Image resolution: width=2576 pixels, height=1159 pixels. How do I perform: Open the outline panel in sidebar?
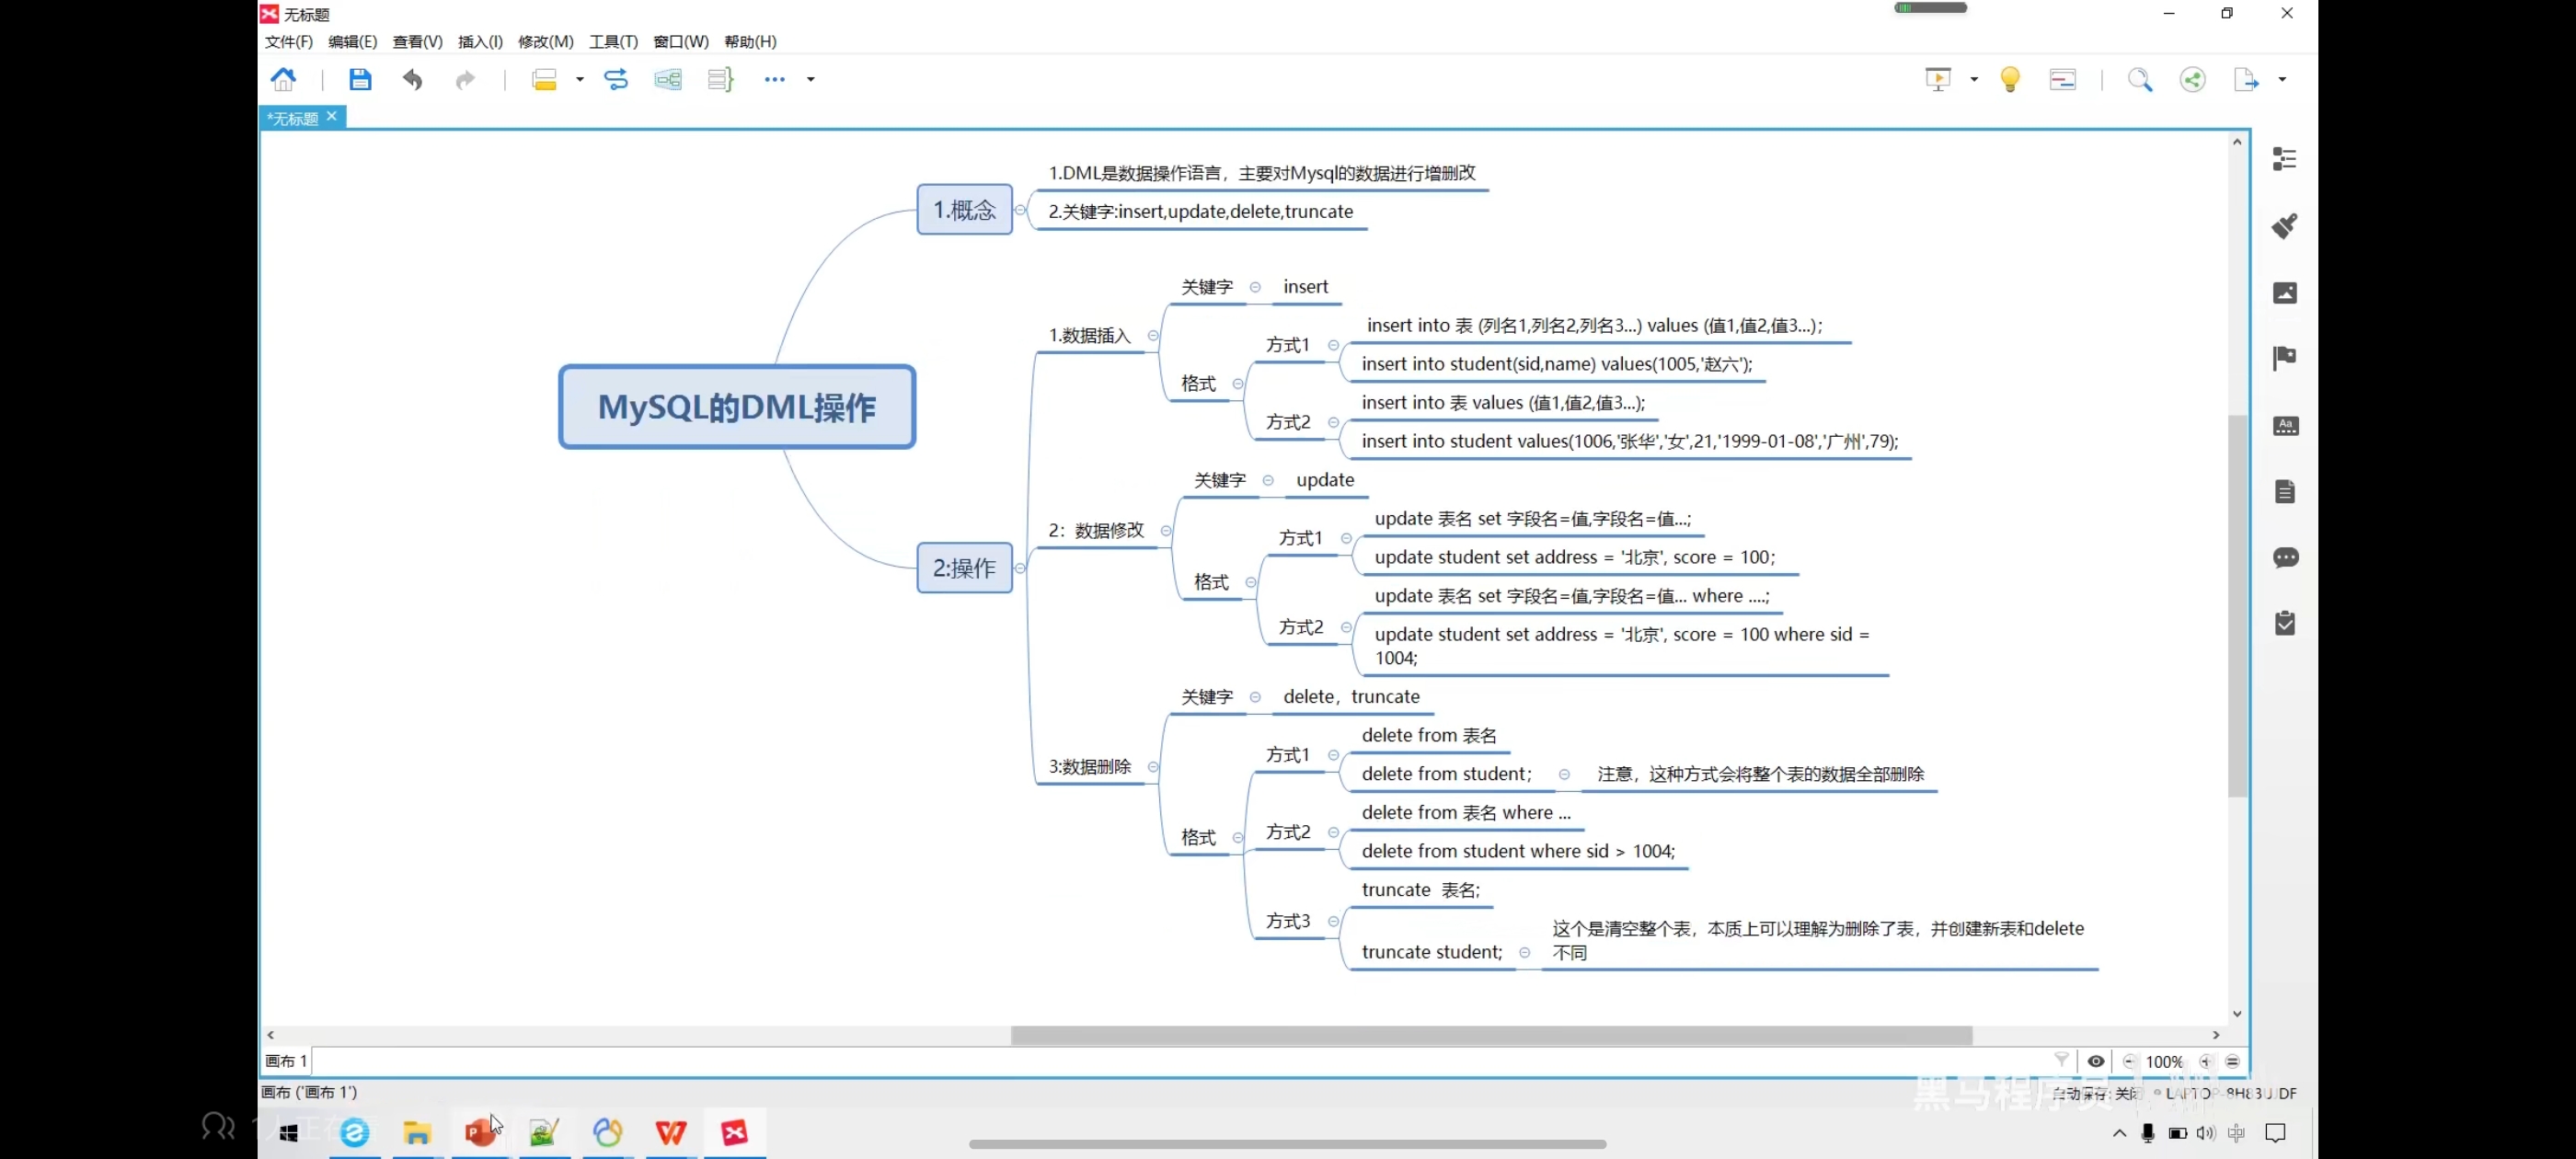point(2284,159)
